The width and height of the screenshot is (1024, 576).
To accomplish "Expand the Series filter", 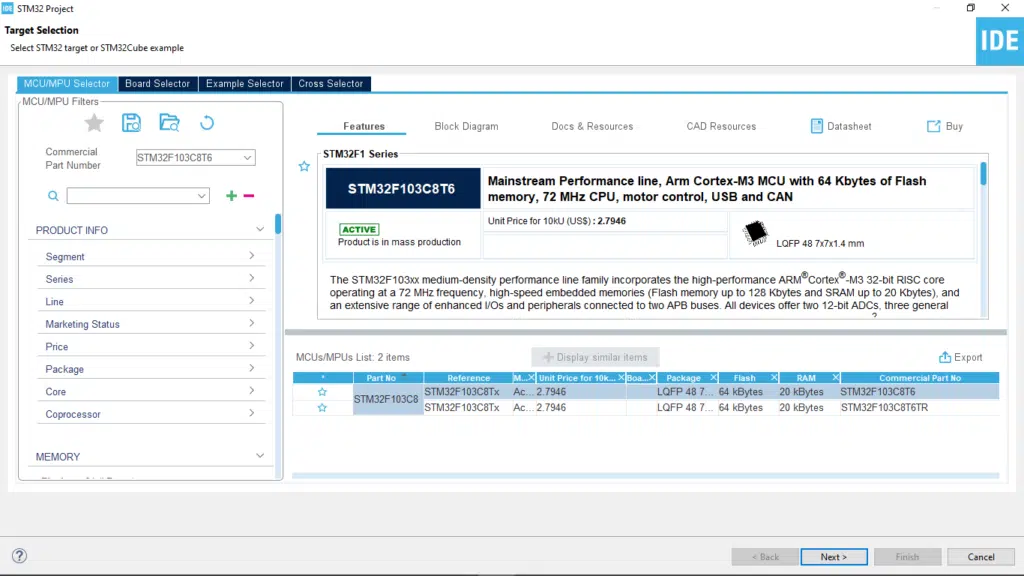I will (x=251, y=278).
